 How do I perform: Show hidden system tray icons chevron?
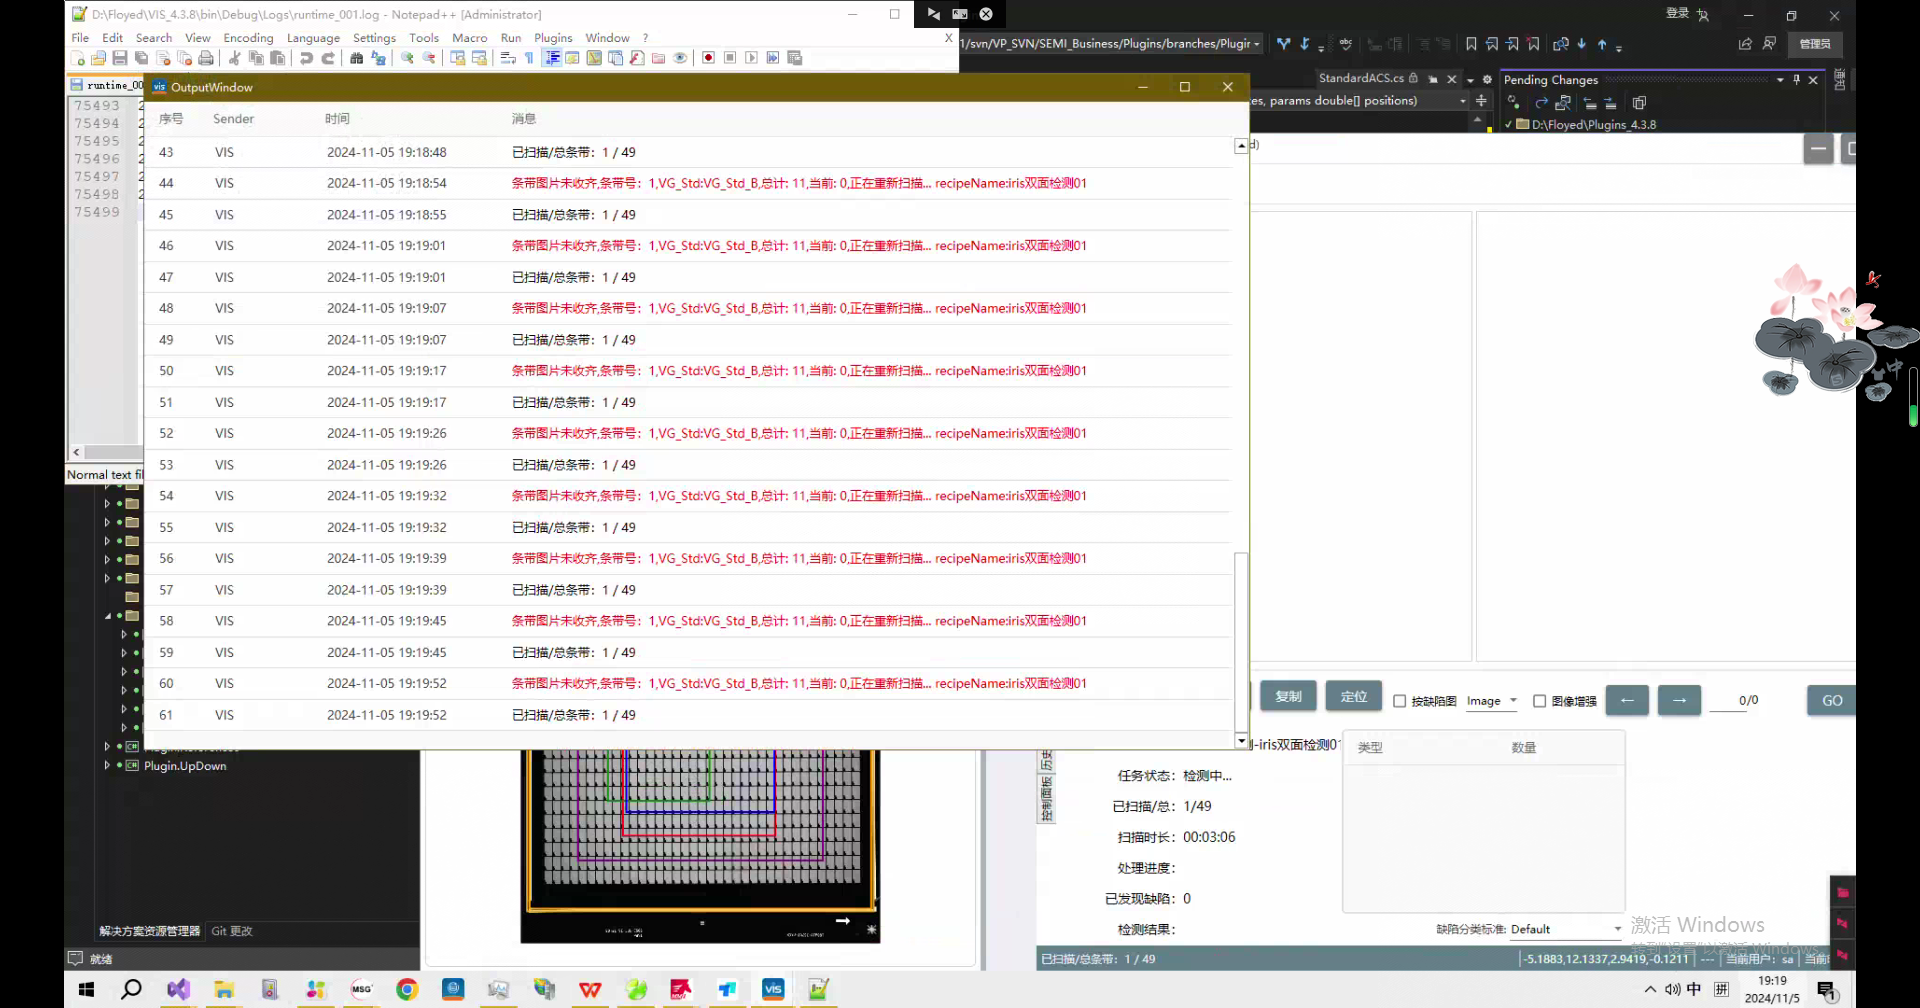click(x=1650, y=990)
